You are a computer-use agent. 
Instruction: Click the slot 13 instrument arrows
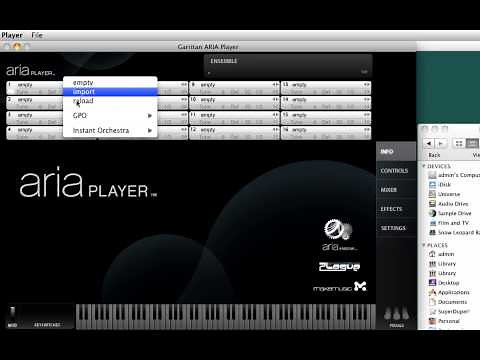click(x=367, y=85)
